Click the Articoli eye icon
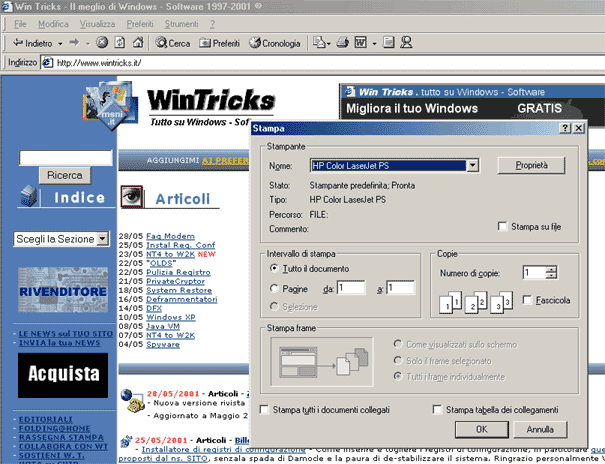 (132, 197)
